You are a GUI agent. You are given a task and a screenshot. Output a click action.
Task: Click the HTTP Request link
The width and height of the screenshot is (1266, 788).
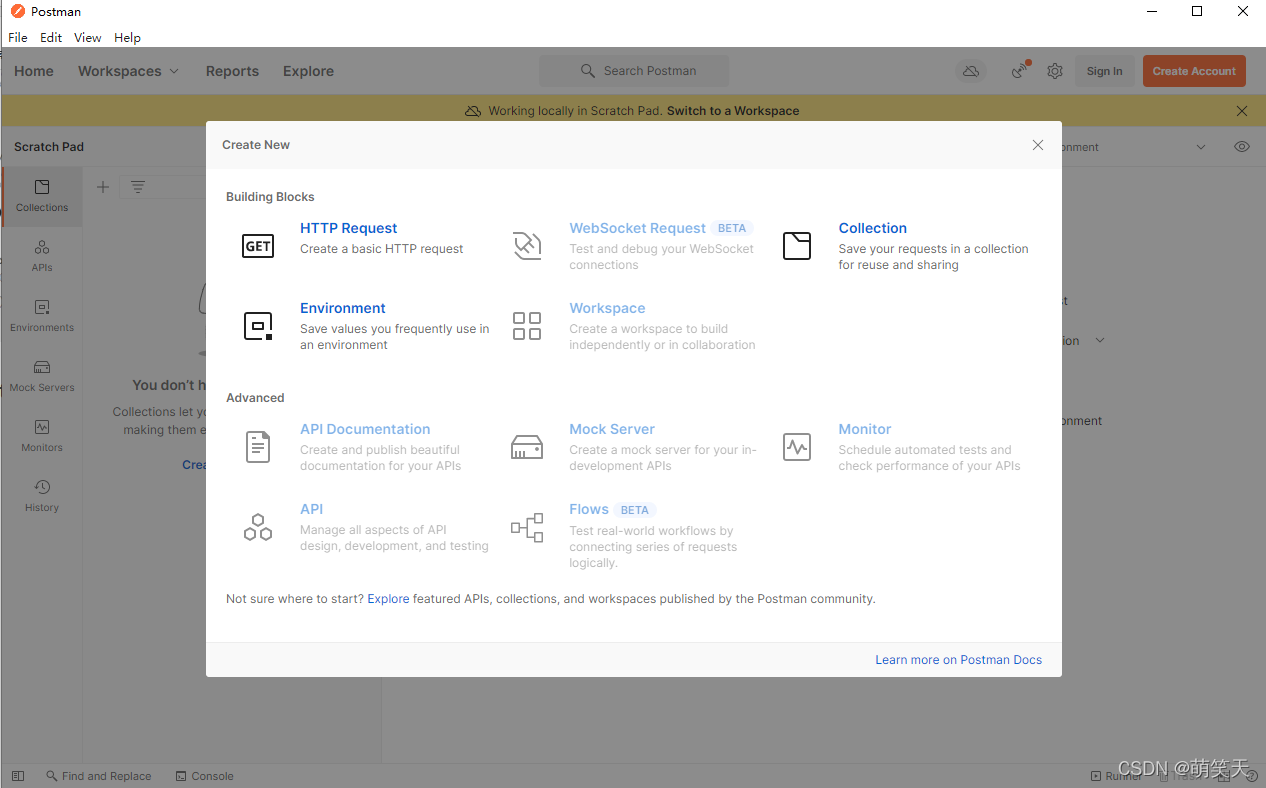click(x=348, y=228)
